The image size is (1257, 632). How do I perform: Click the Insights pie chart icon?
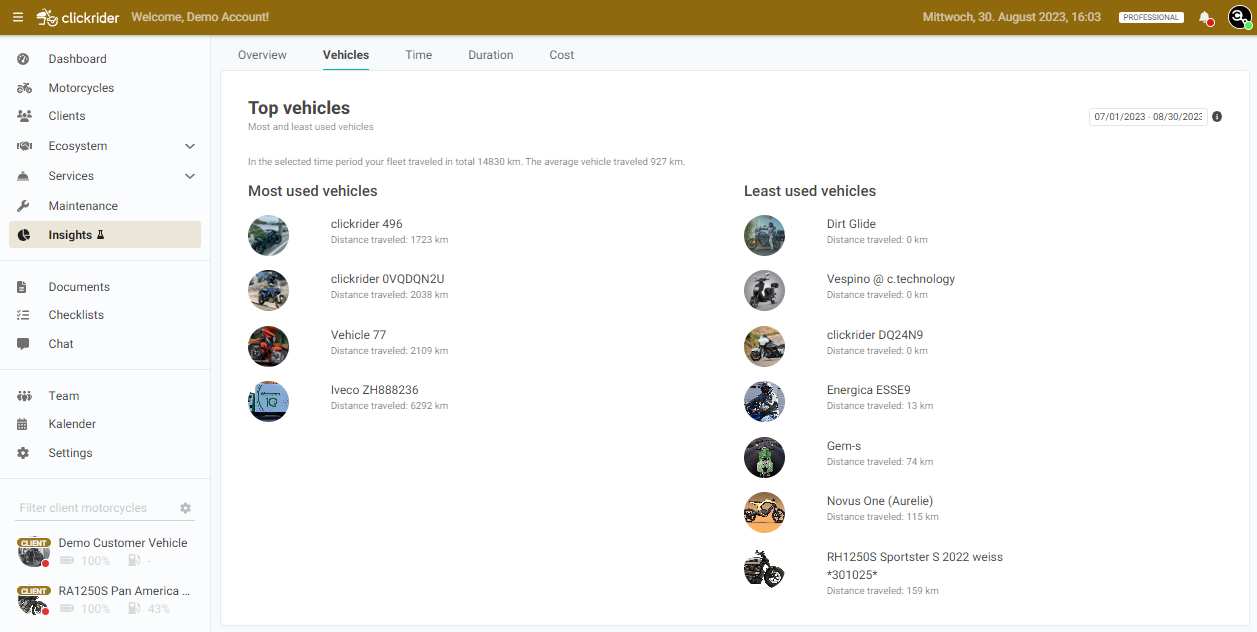(24, 235)
